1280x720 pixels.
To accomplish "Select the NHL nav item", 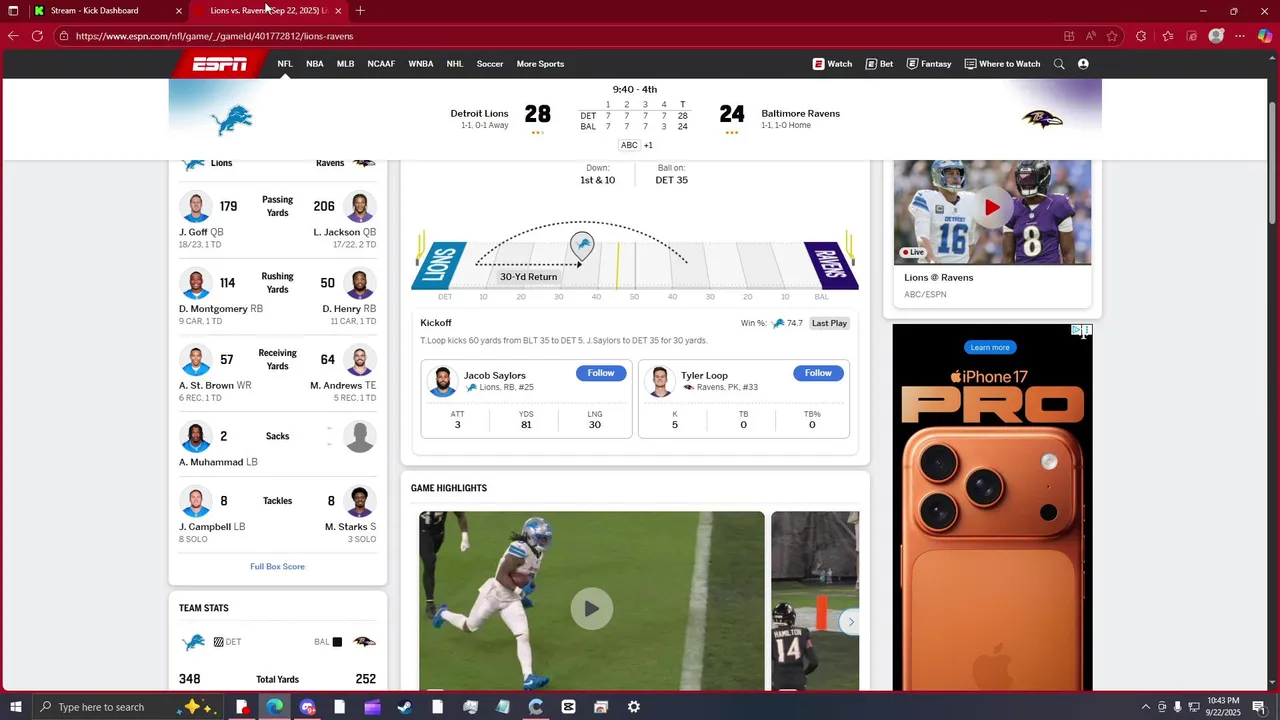I will [455, 64].
